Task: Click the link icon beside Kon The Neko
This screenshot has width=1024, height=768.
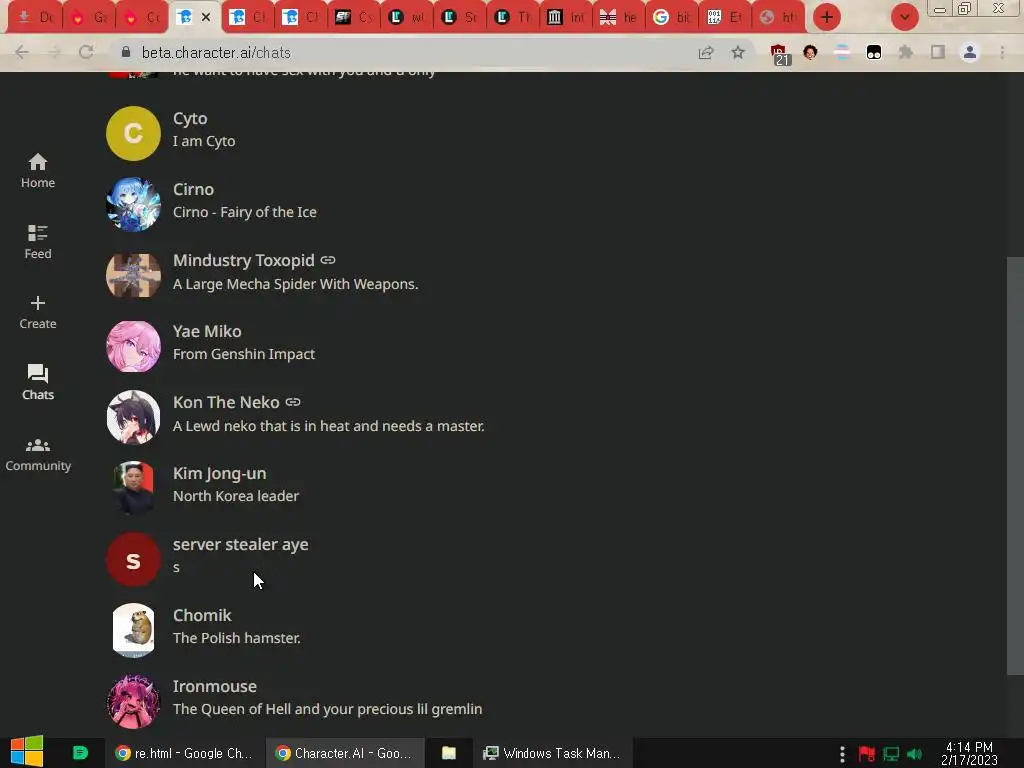Action: (x=293, y=402)
